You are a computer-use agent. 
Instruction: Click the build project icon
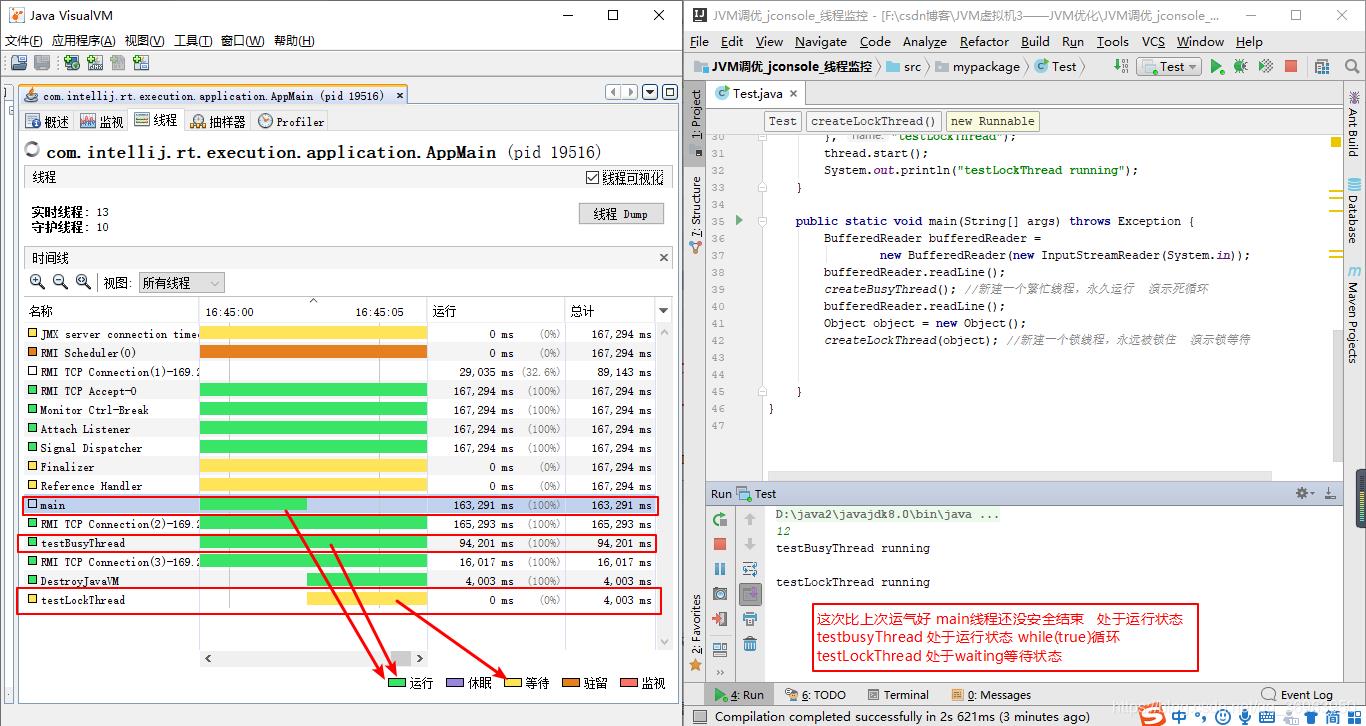click(1121, 67)
